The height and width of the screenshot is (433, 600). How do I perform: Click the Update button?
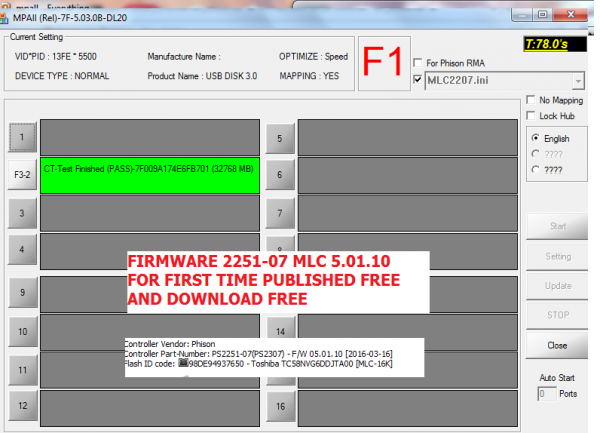tap(557, 286)
